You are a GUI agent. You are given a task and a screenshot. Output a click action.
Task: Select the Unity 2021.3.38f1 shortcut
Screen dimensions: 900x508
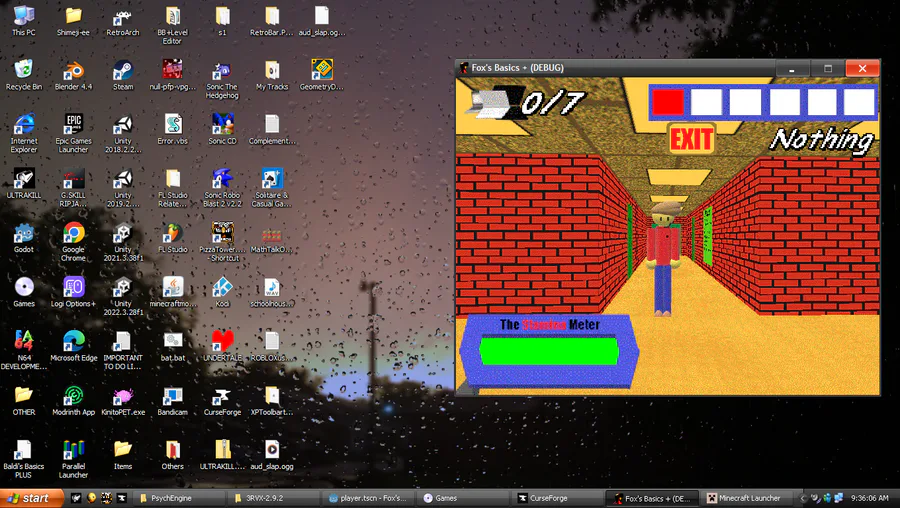[123, 242]
